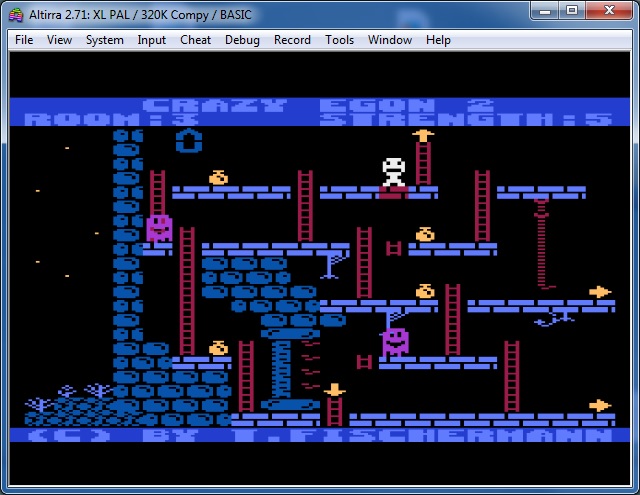Click the white Egon character sprite
Image resolution: width=640 pixels, height=495 pixels.
393,172
